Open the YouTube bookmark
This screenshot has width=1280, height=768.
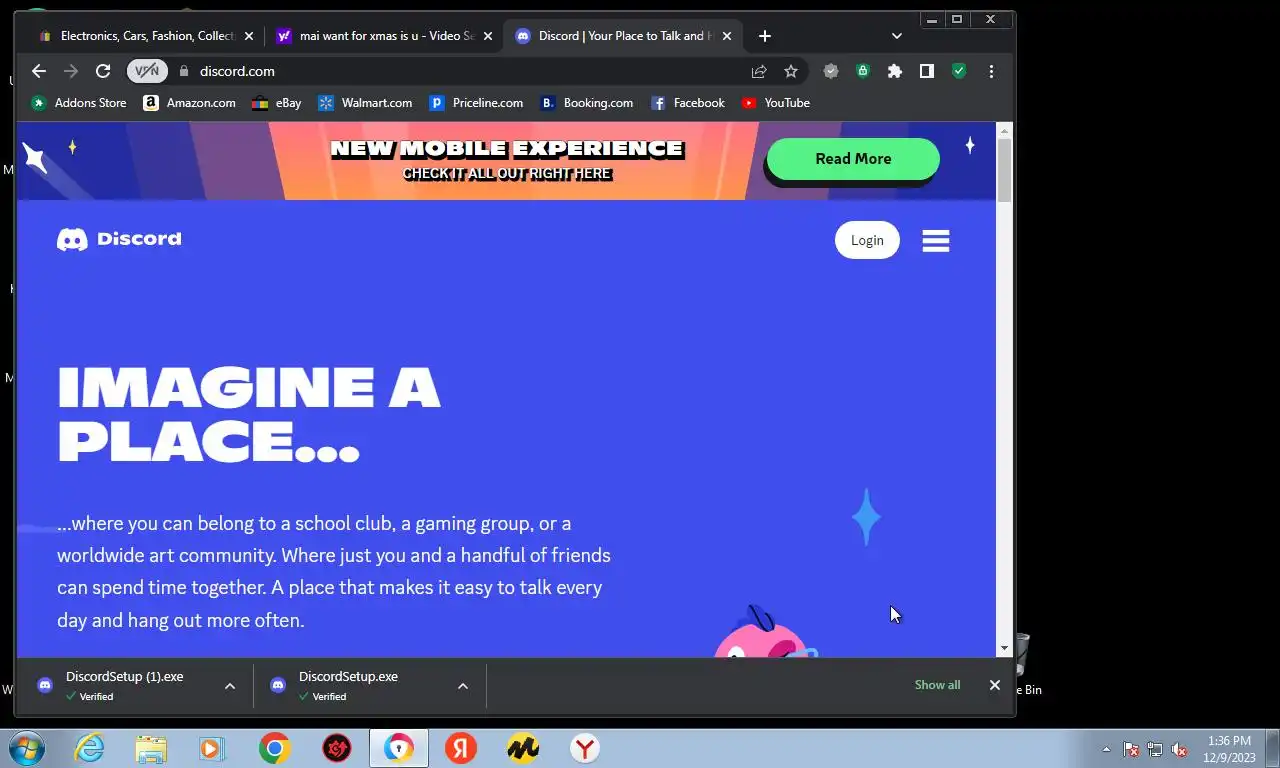[x=776, y=103]
